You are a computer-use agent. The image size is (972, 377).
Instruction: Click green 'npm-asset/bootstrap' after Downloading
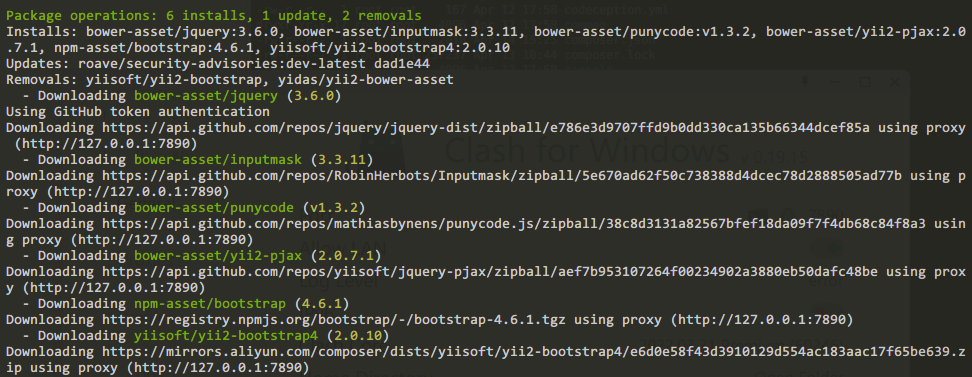[x=210, y=305]
